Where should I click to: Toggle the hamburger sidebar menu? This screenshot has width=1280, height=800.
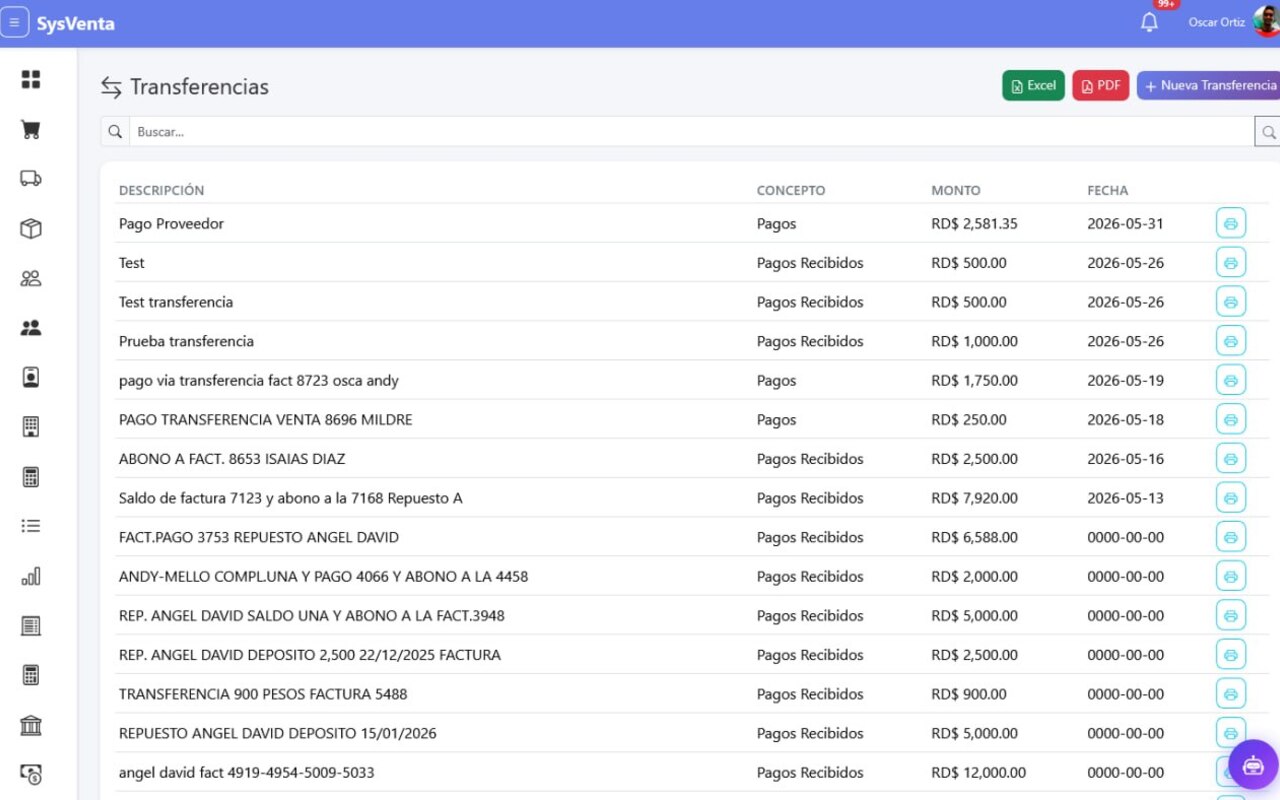[x=14, y=23]
